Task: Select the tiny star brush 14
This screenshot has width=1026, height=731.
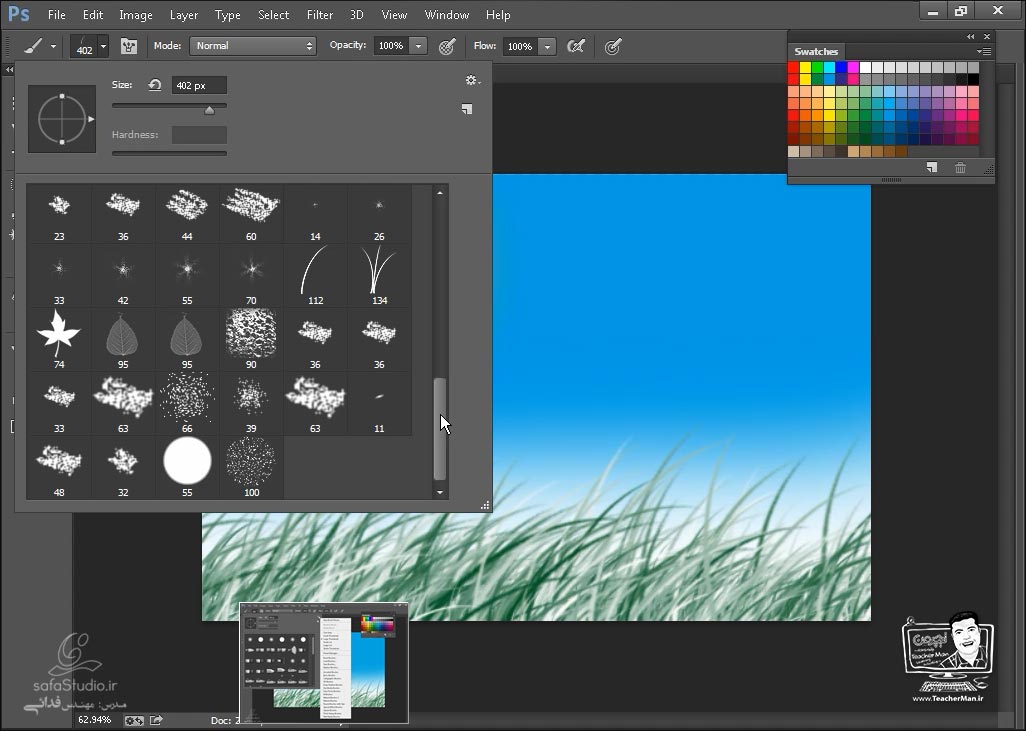Action: click(315, 212)
